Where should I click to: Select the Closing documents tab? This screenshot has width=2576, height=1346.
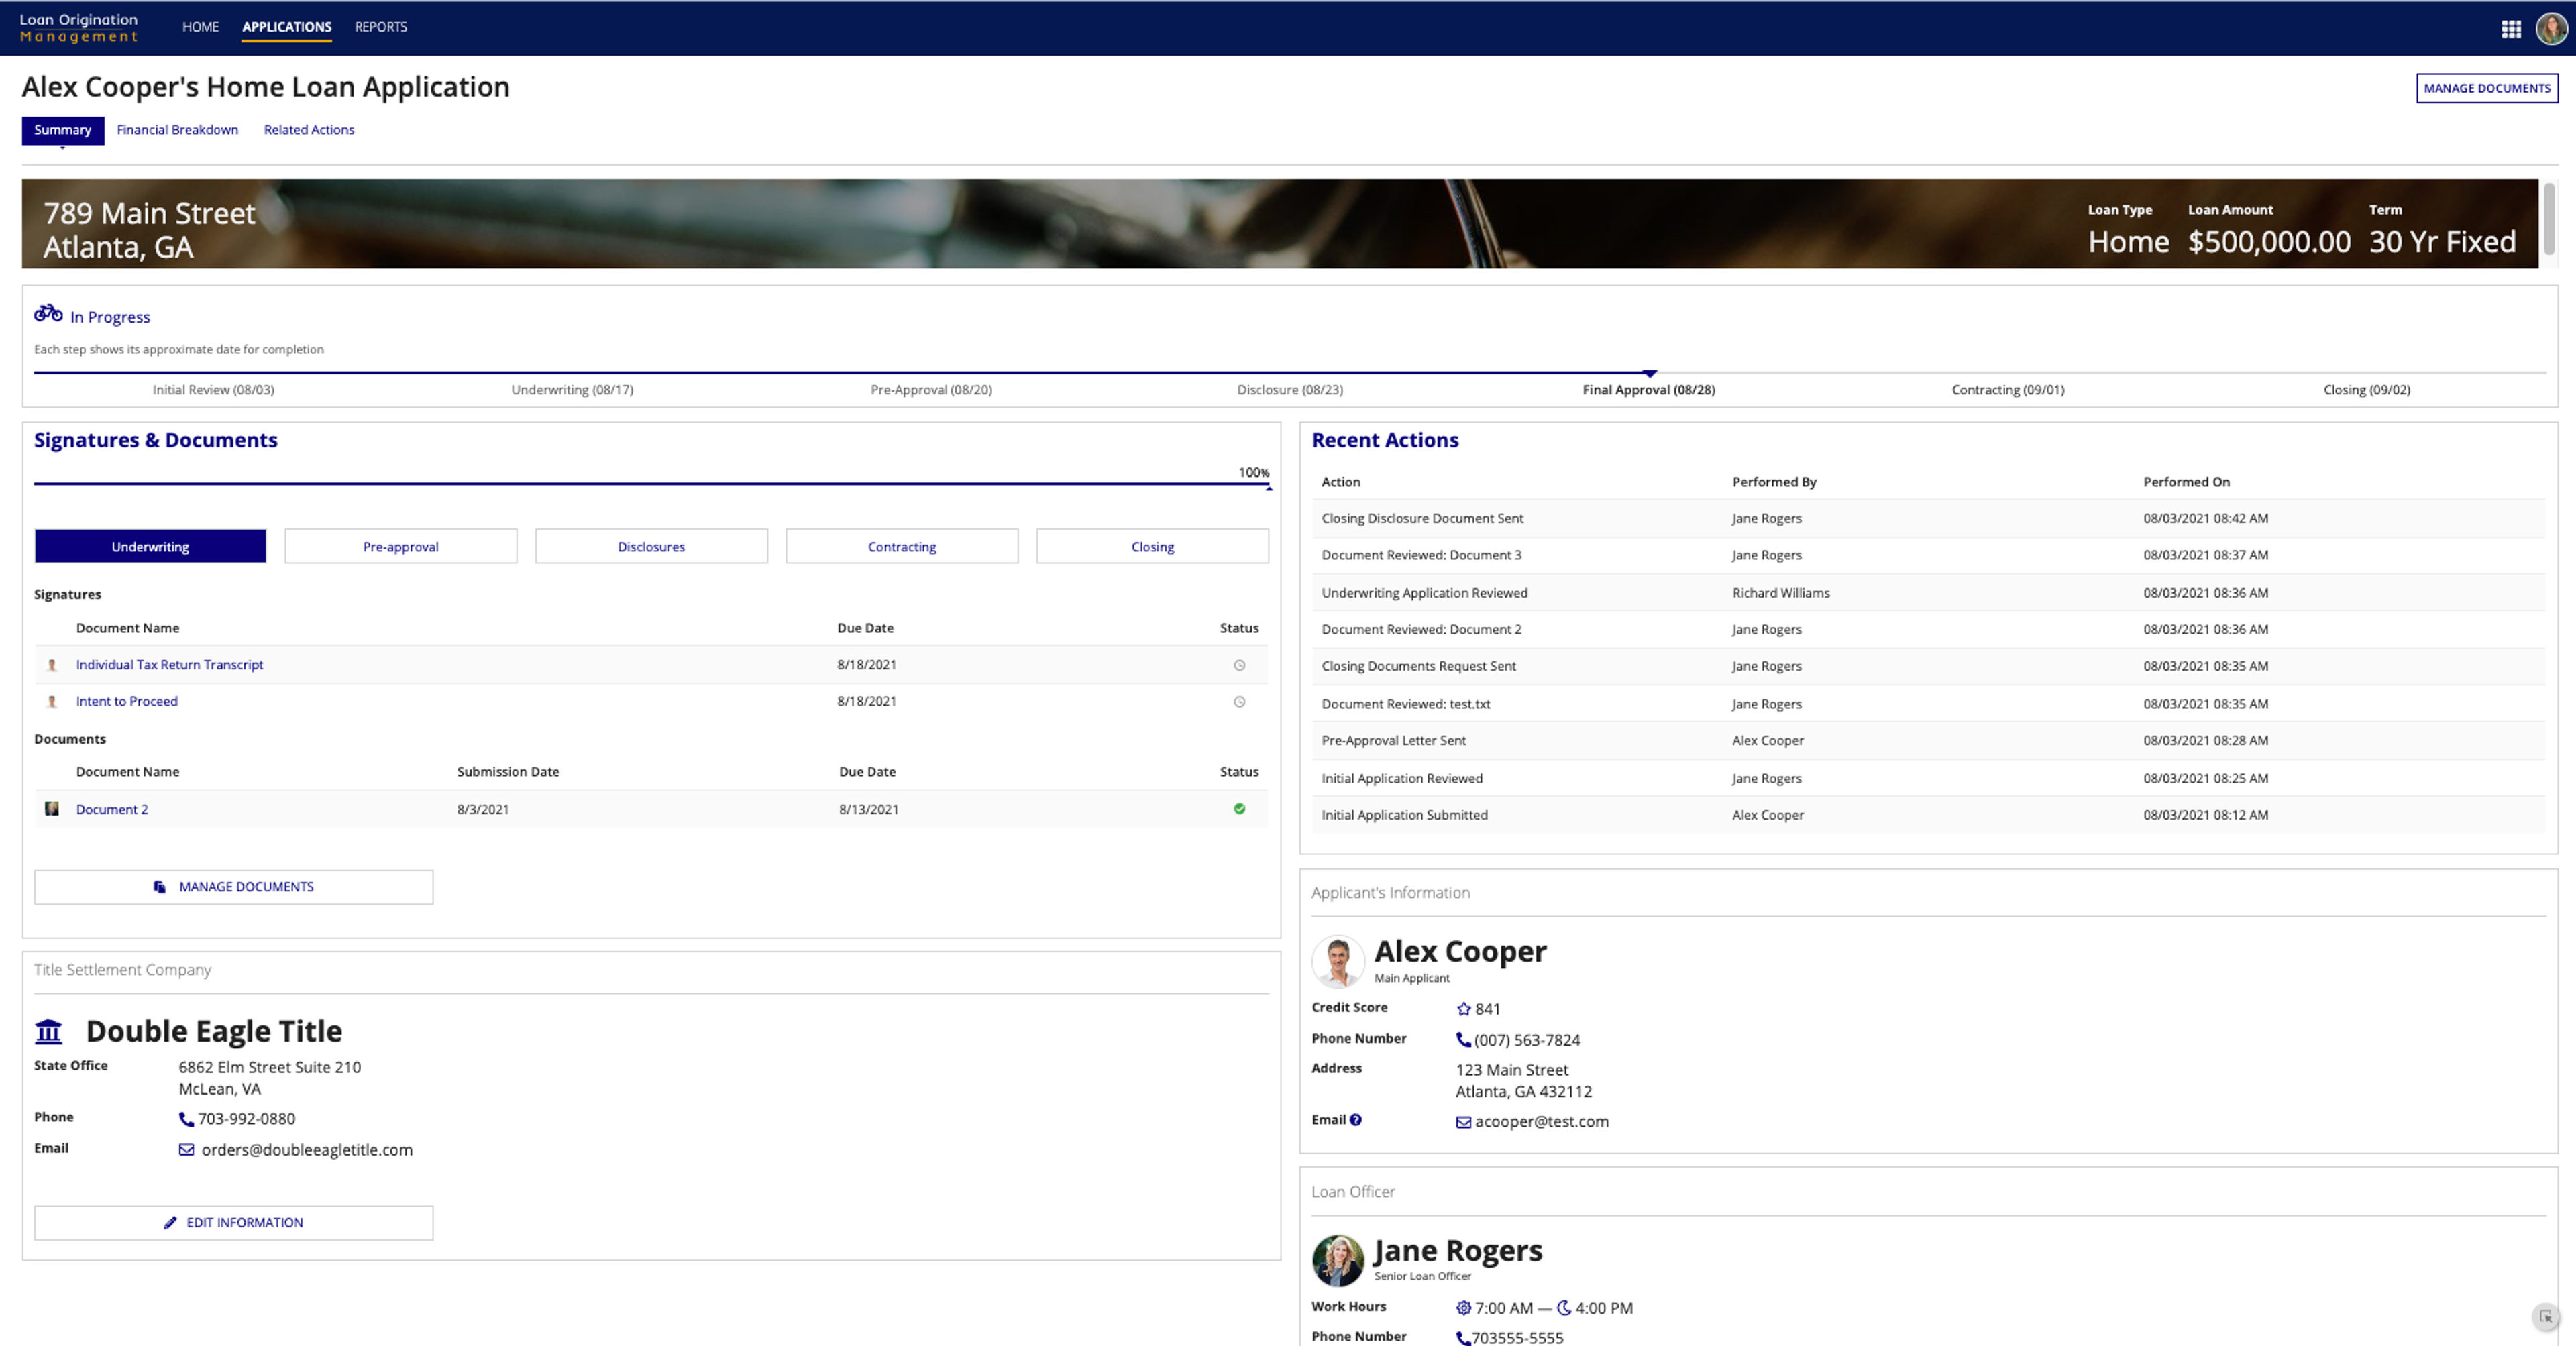point(1152,546)
